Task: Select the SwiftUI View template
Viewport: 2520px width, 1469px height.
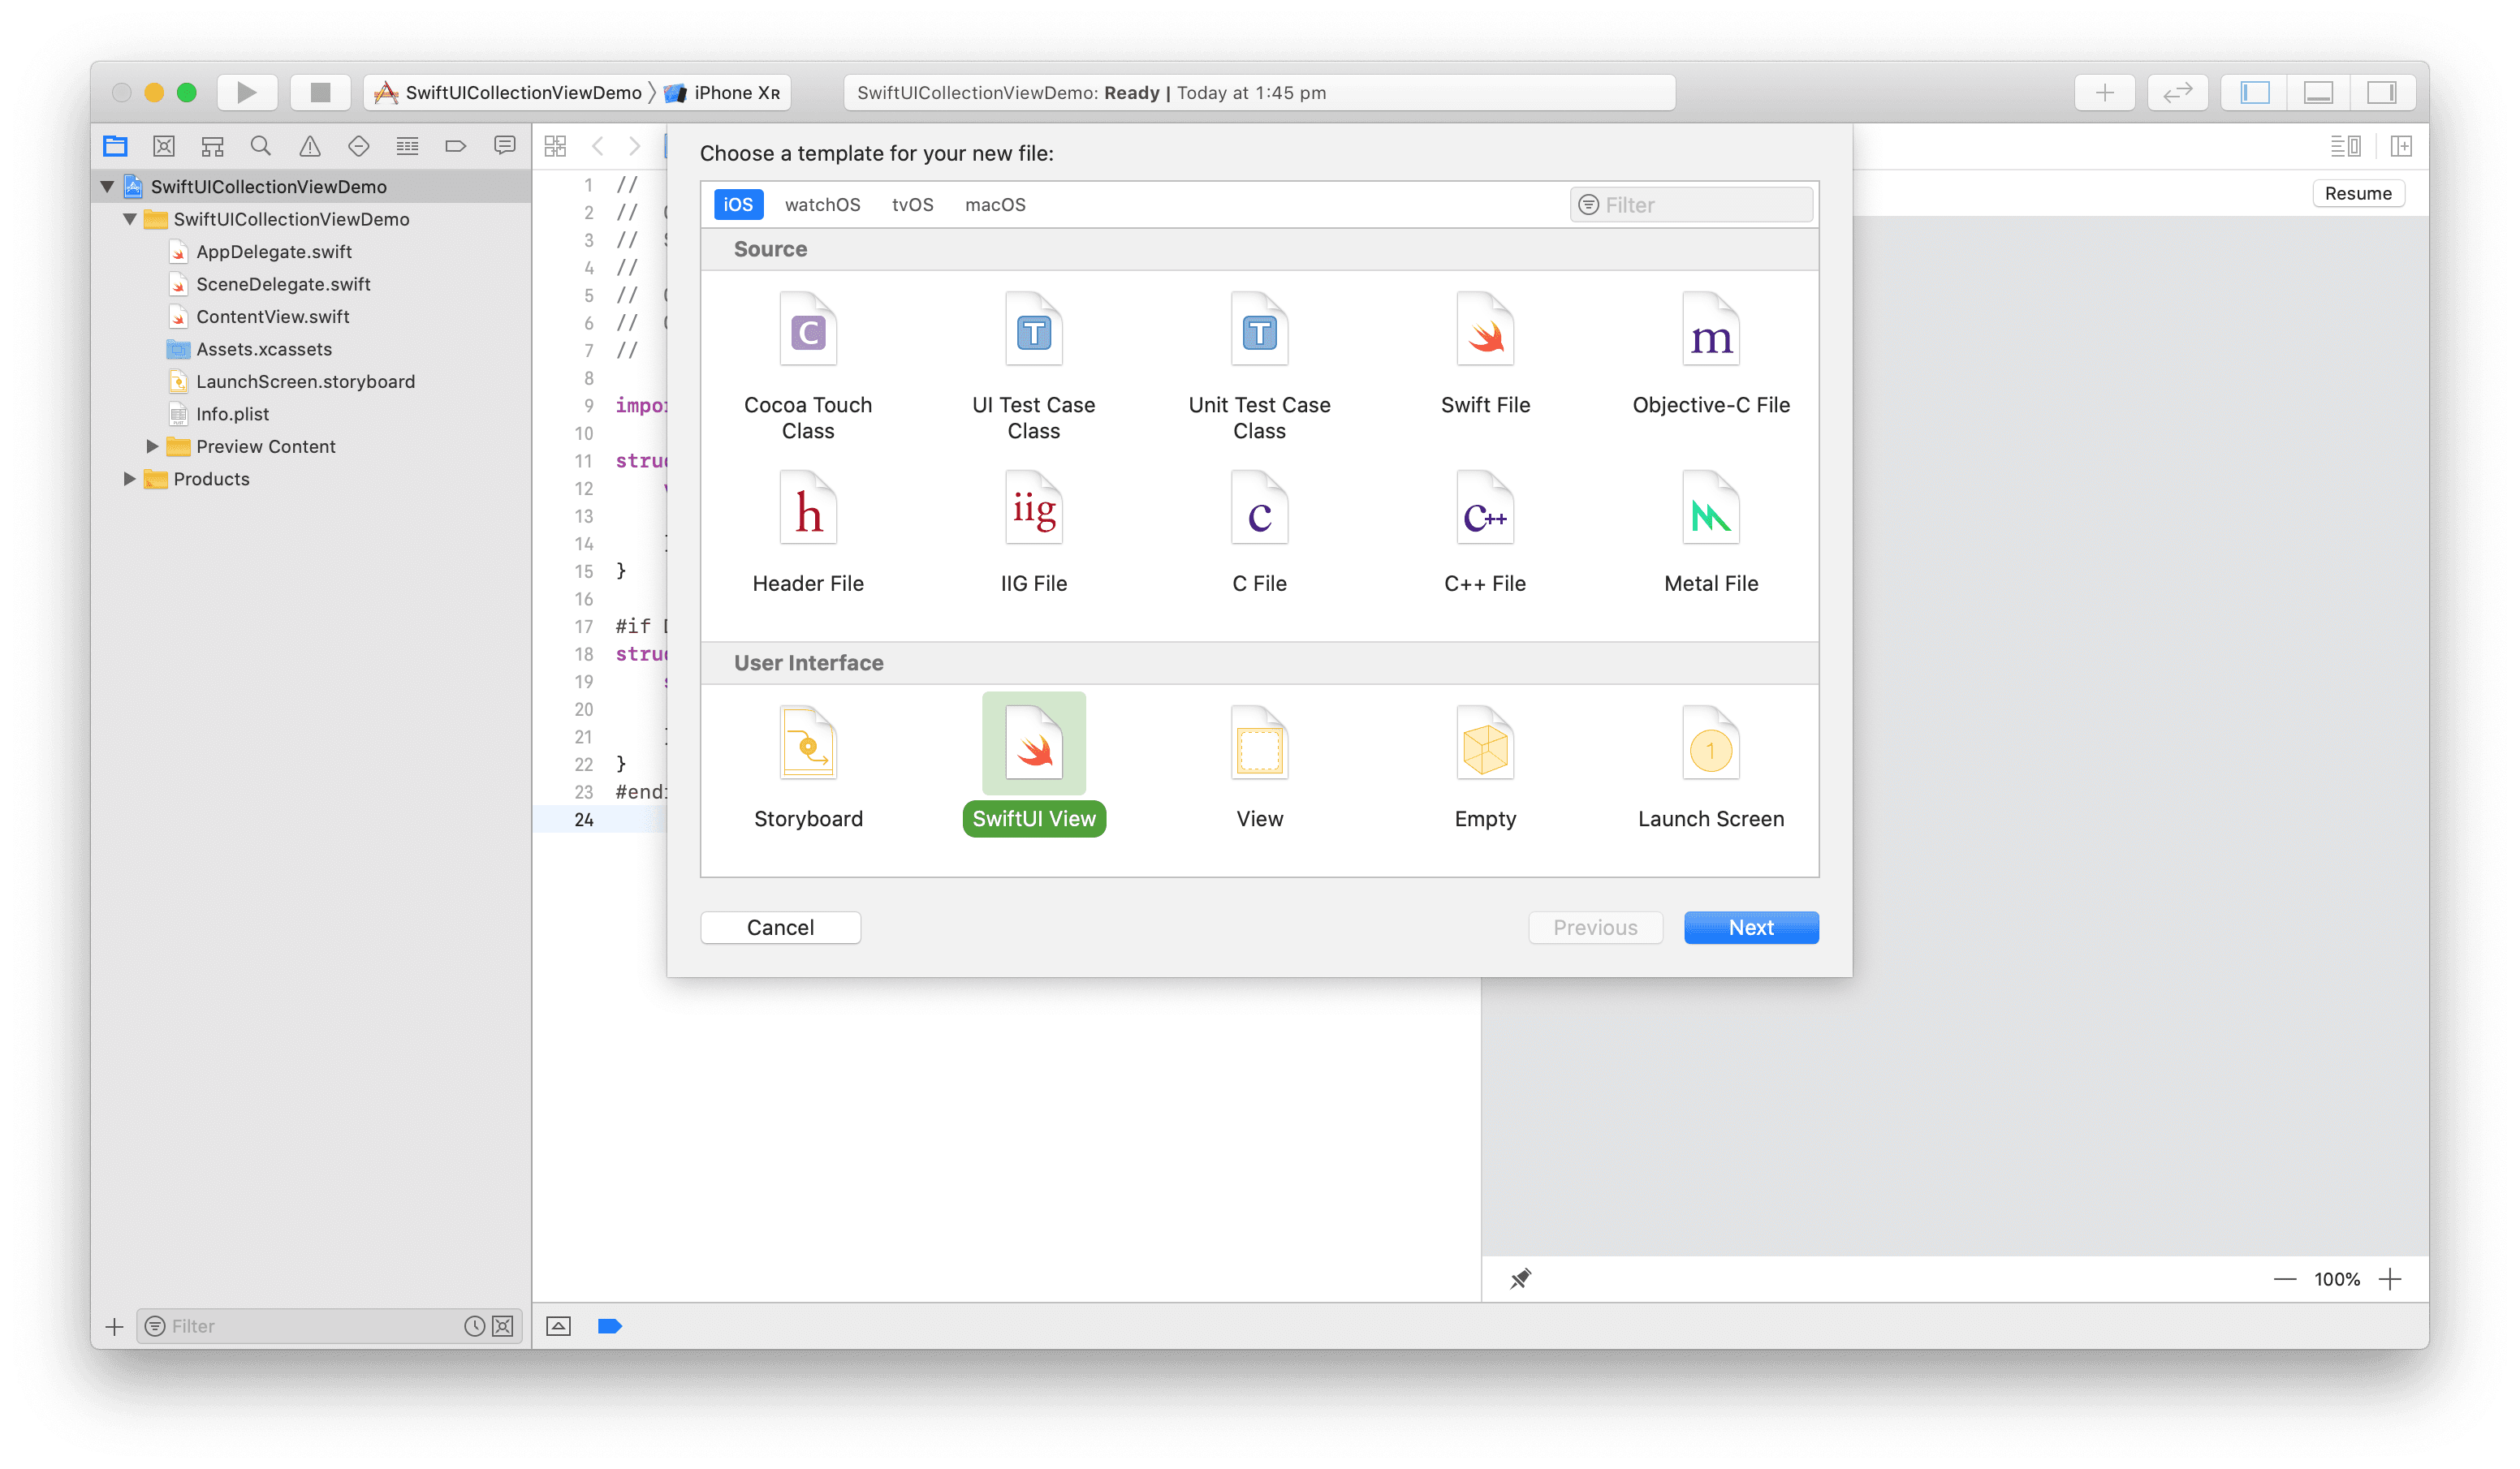Action: pos(1033,765)
